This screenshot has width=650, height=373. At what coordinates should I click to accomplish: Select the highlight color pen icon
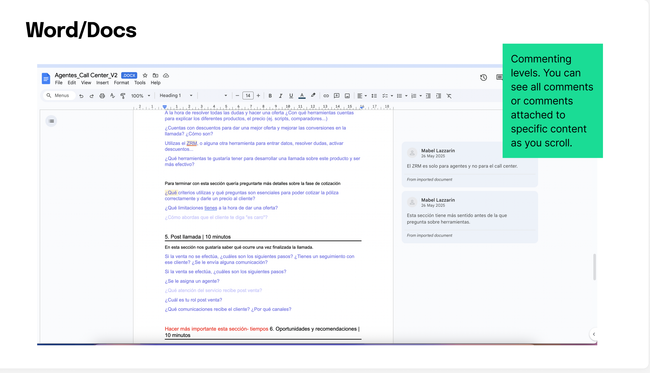[x=313, y=96]
